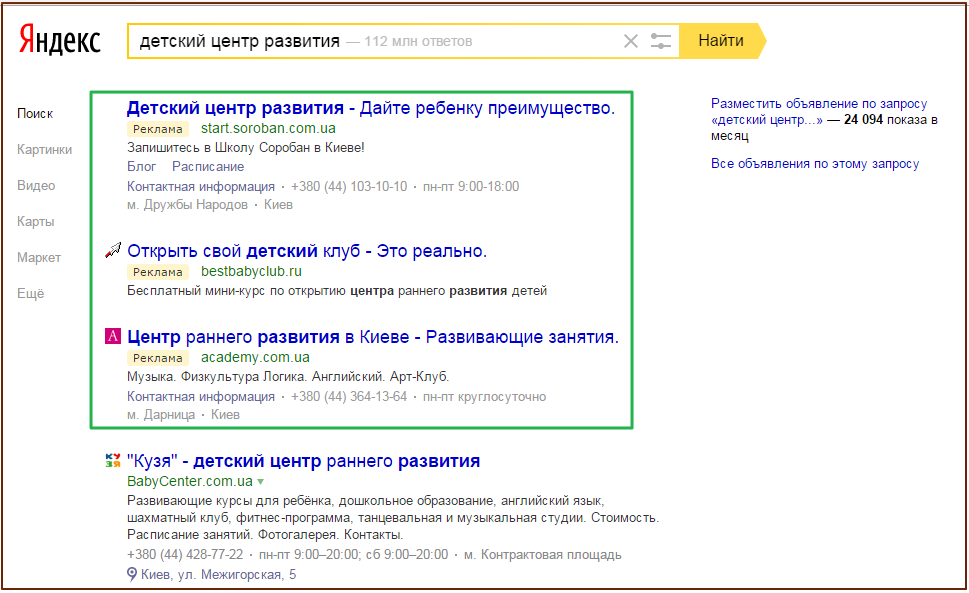Click the map pin icon near Межигорская address
This screenshot has width=969, height=593.
click(132, 574)
